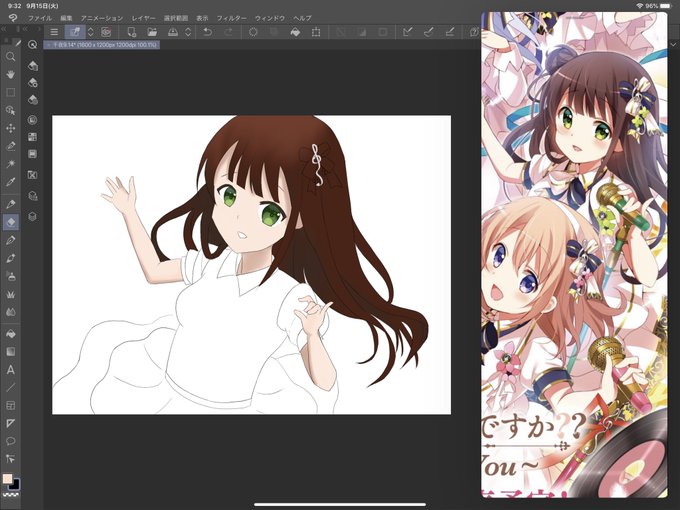
Task: Open the Clip Studio logo menu
Action: point(13,18)
